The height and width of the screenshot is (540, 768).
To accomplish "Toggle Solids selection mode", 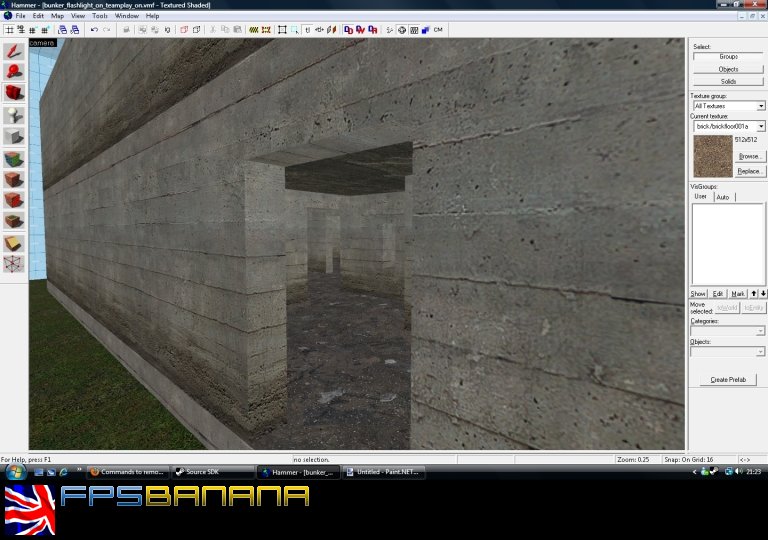I will tap(728, 81).
